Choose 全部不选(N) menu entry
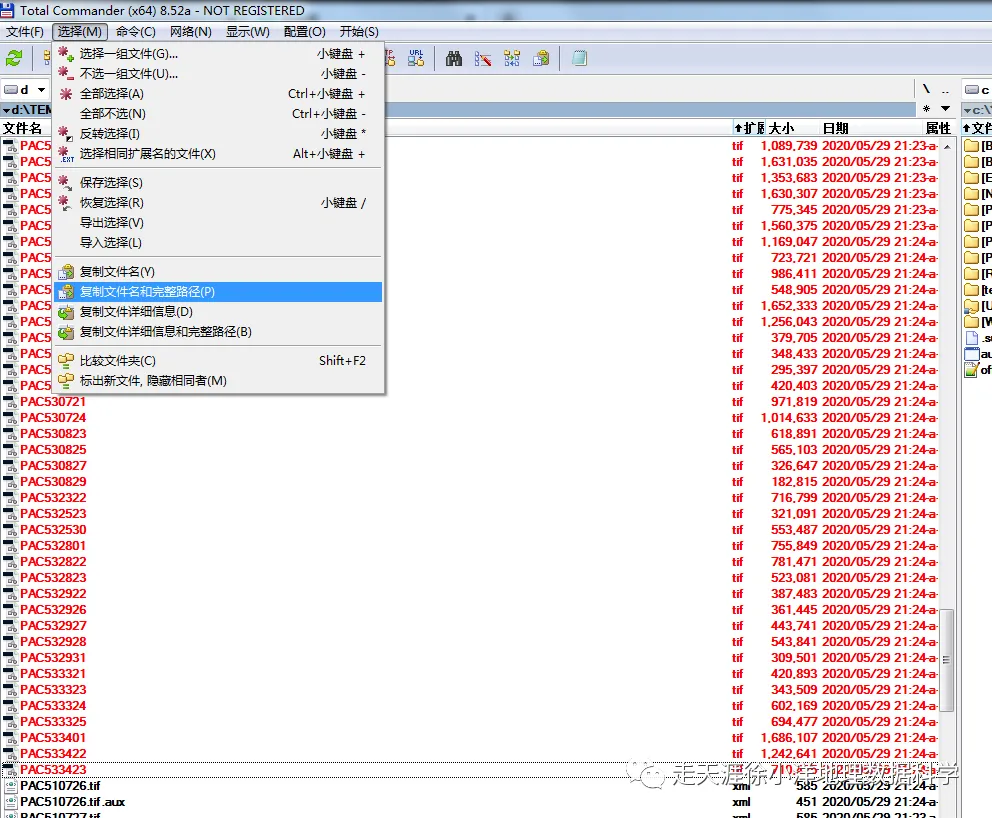992x818 pixels. tap(219, 114)
